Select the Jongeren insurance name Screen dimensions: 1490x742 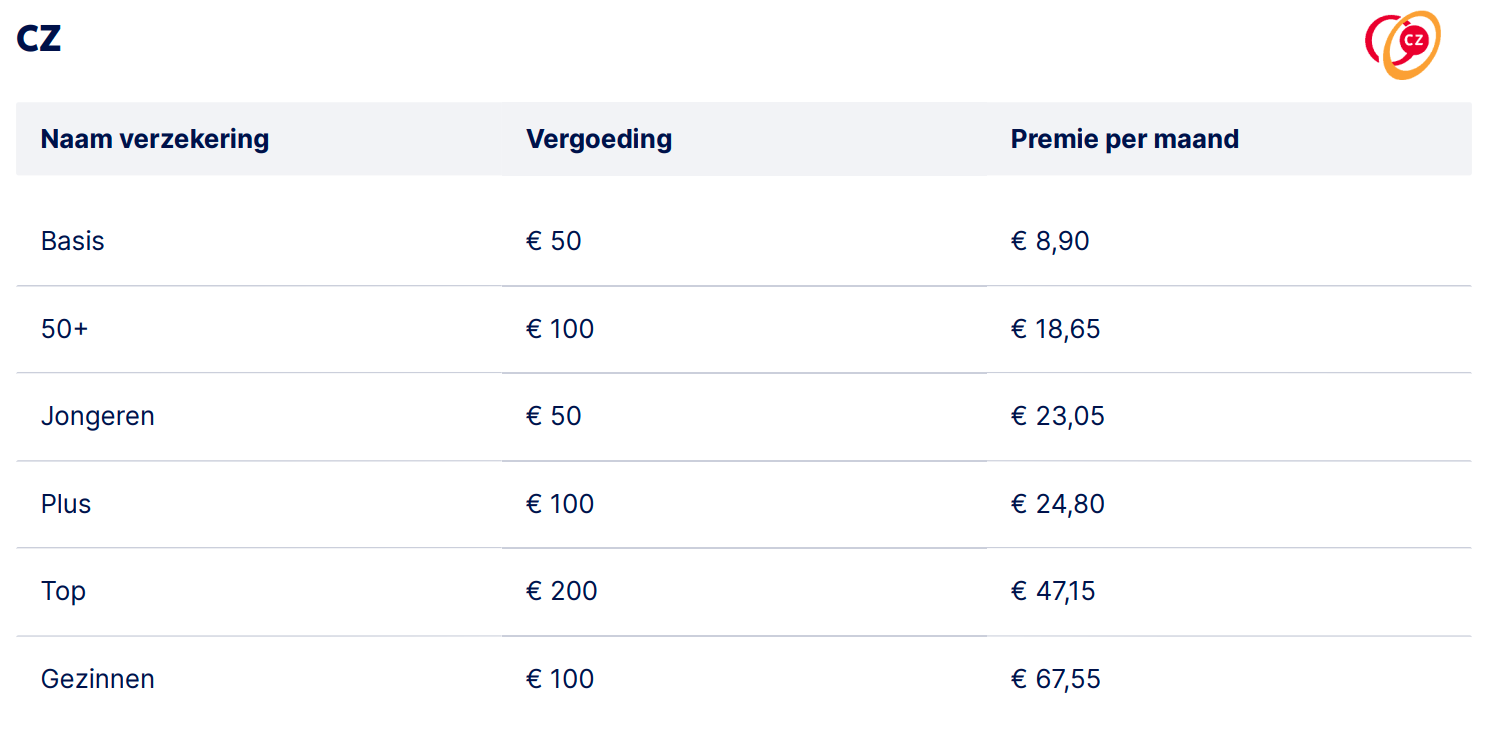tap(98, 416)
